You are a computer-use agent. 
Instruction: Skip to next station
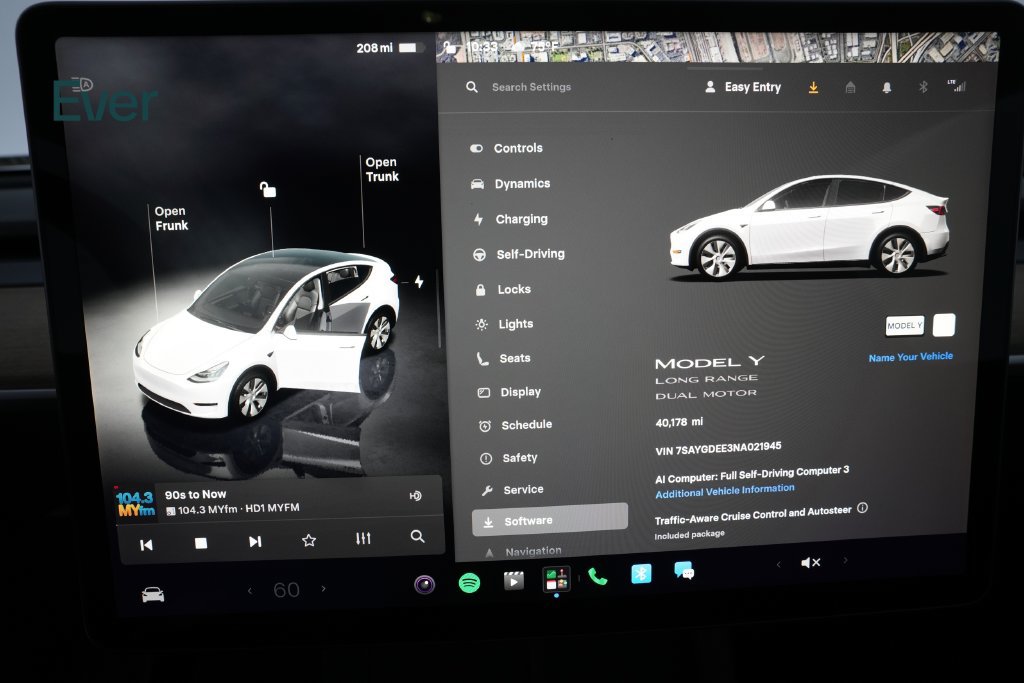[x=255, y=541]
